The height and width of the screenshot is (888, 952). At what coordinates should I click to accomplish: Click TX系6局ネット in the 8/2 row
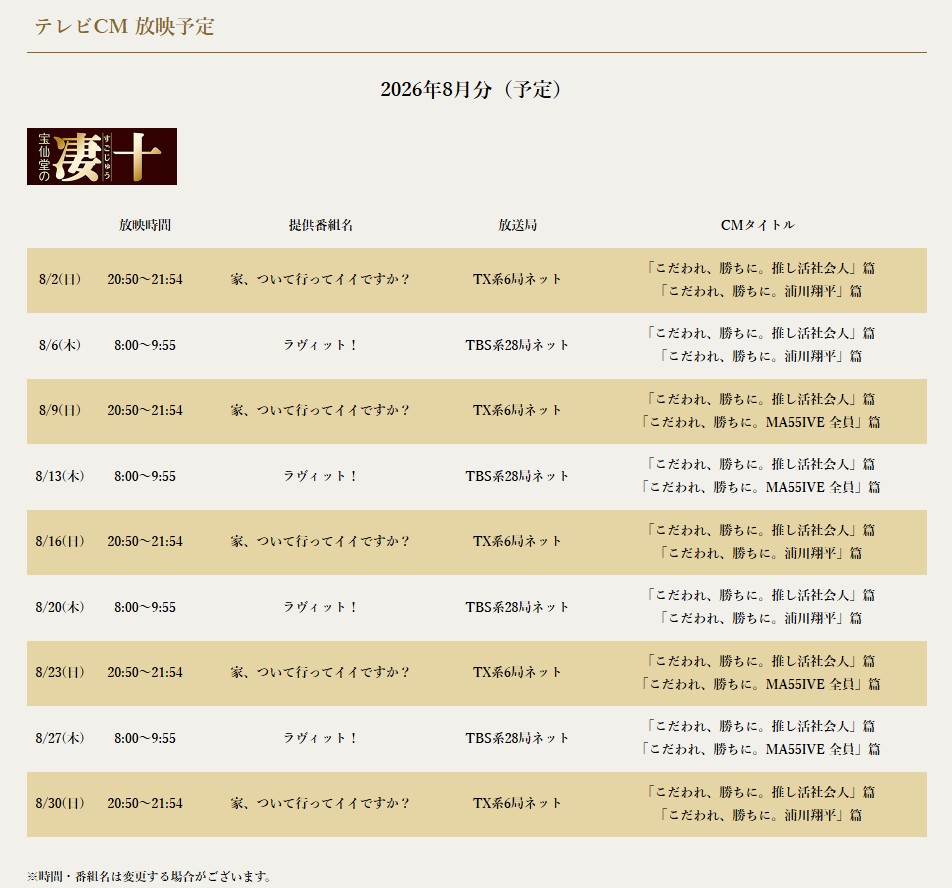[517, 279]
